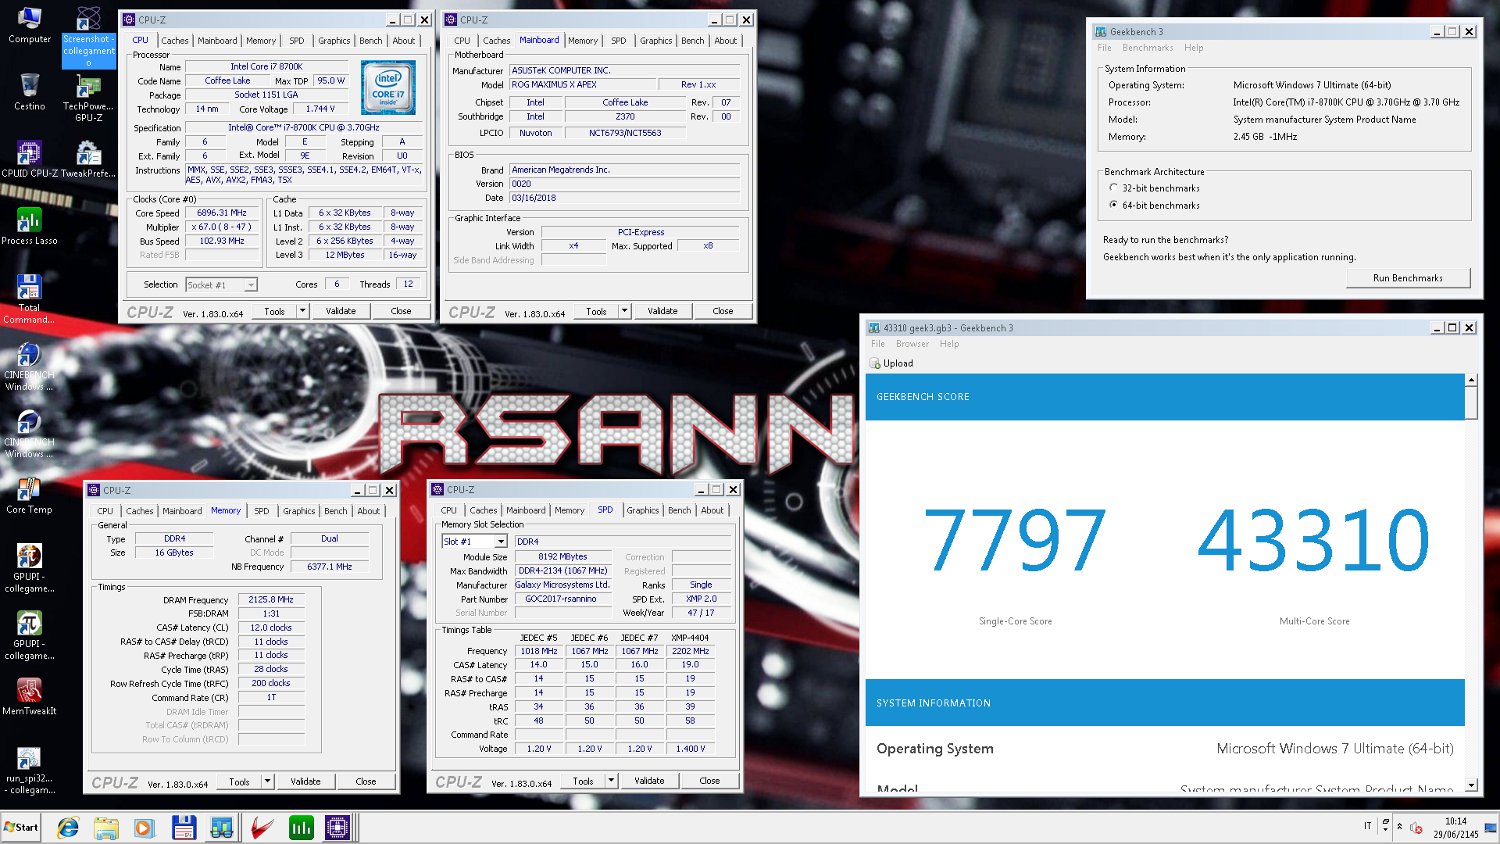Click scroll-down arrow in Geekbench results
1500x844 pixels.
[x=1471, y=785]
